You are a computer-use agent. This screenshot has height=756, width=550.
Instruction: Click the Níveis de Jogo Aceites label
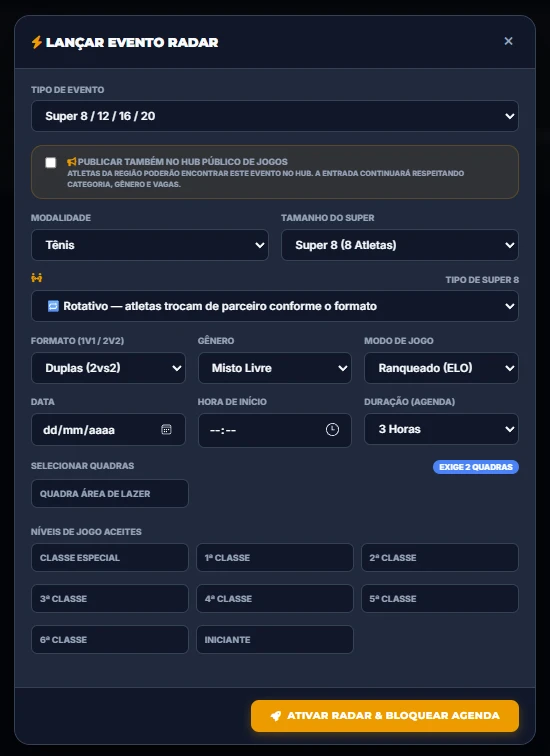coord(86,532)
